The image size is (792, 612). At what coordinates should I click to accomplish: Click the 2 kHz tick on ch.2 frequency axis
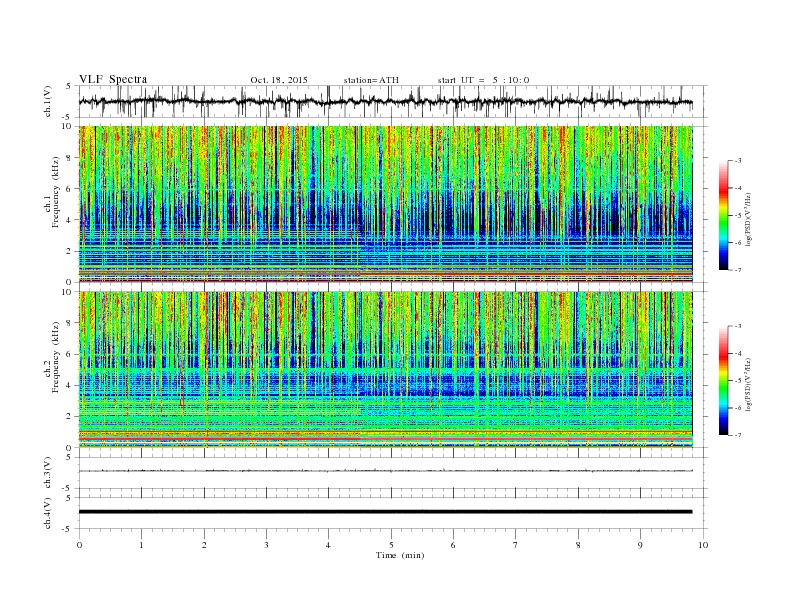pos(69,417)
